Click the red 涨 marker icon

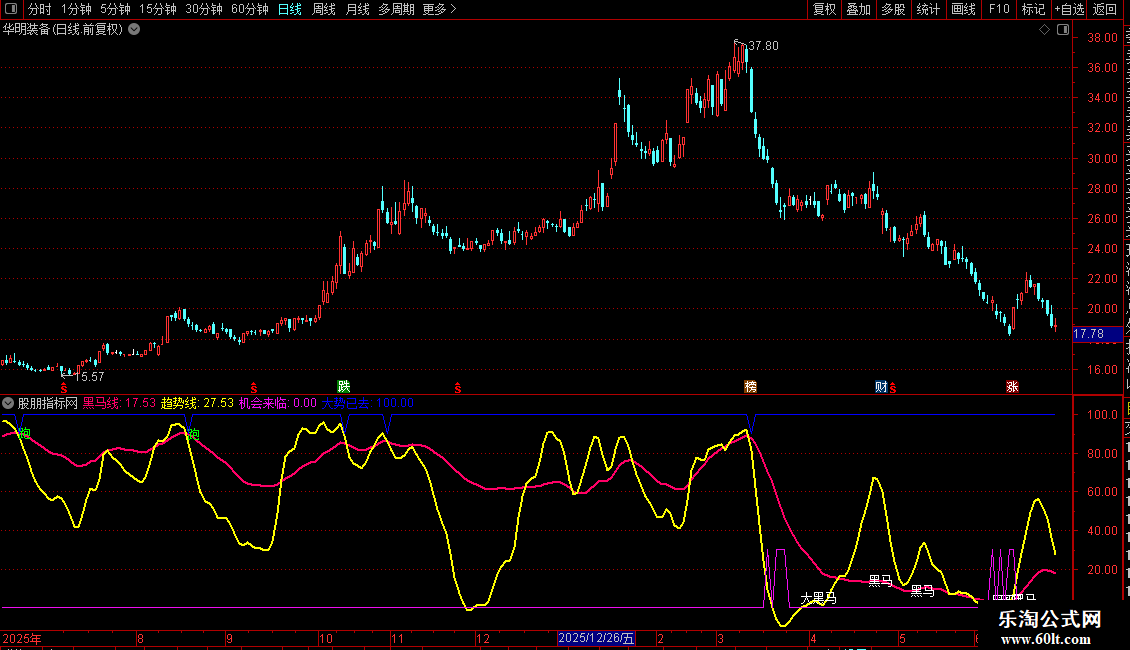tap(1012, 386)
